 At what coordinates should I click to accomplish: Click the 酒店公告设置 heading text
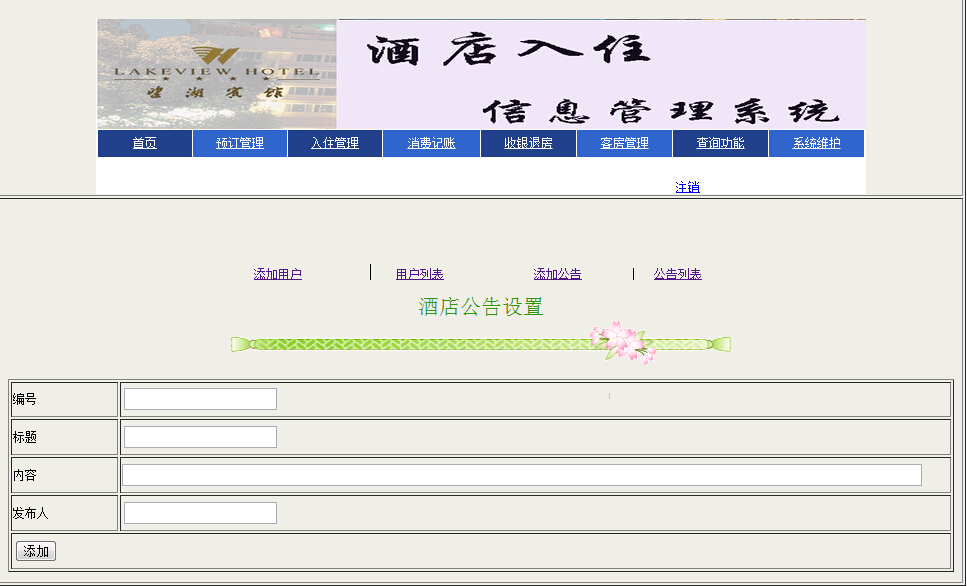481,307
